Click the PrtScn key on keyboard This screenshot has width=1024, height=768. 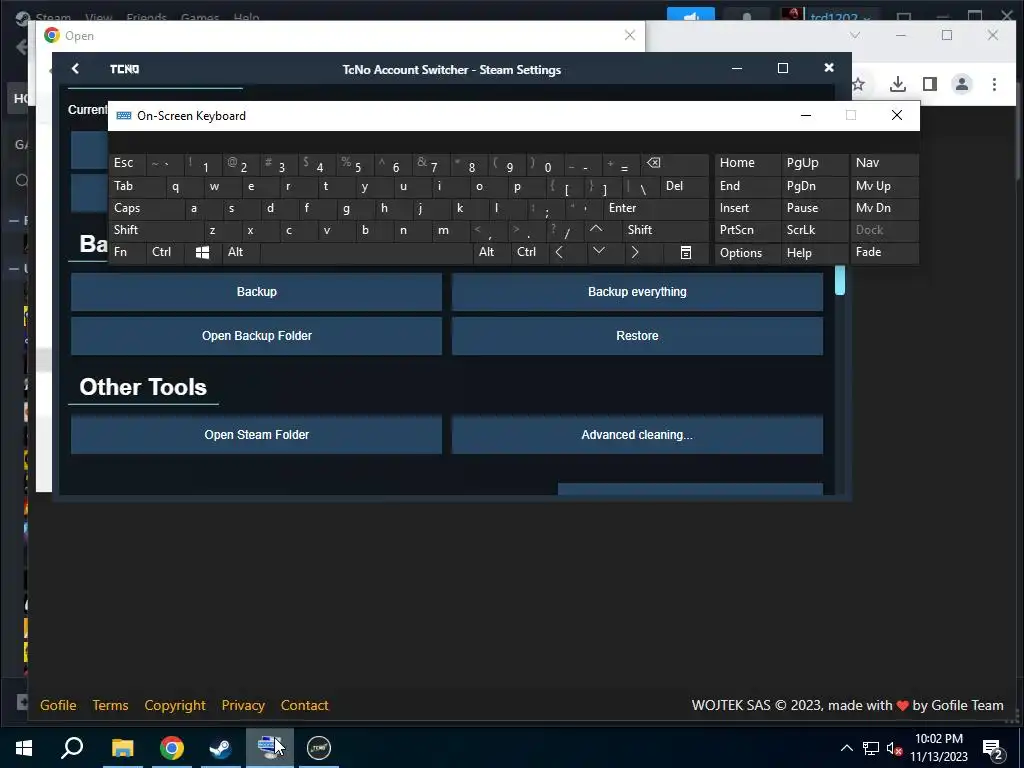pos(747,229)
